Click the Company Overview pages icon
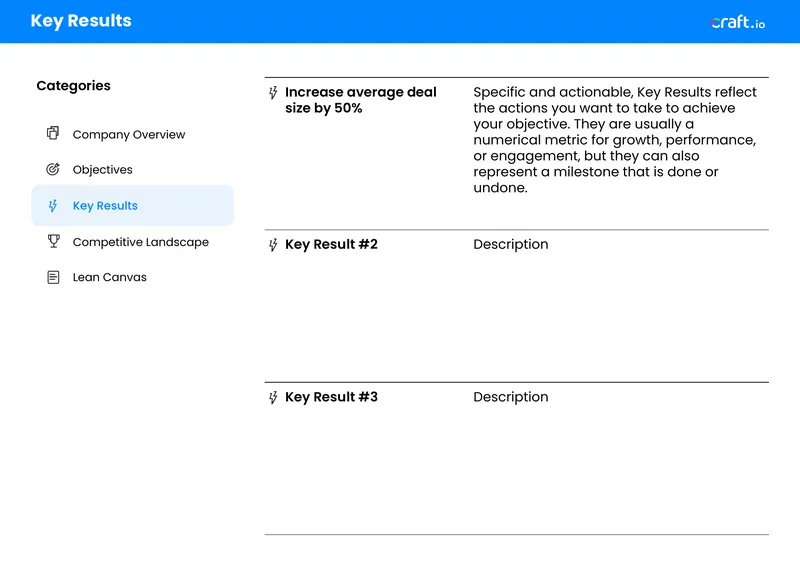Viewport: 800px width, 565px height. coord(53,133)
